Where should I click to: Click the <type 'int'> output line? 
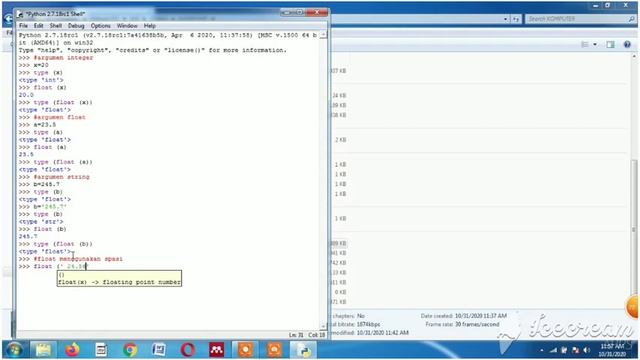41,80
